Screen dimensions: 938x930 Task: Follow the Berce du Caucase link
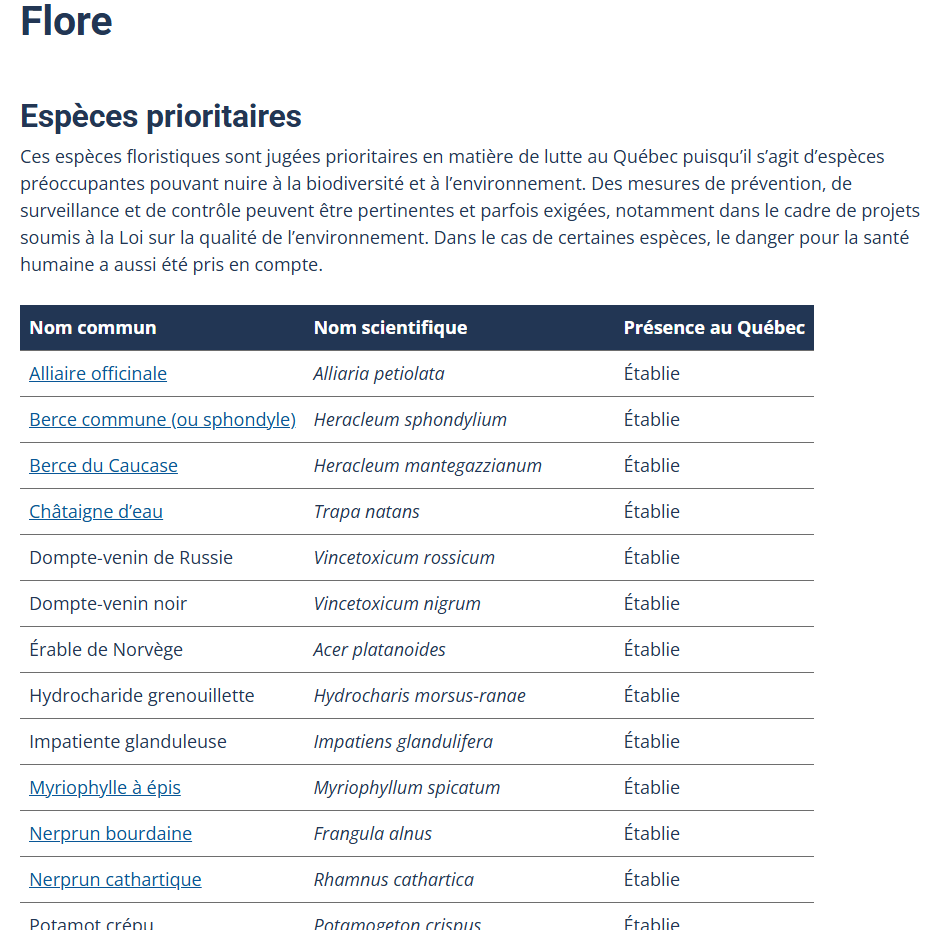[x=103, y=466]
